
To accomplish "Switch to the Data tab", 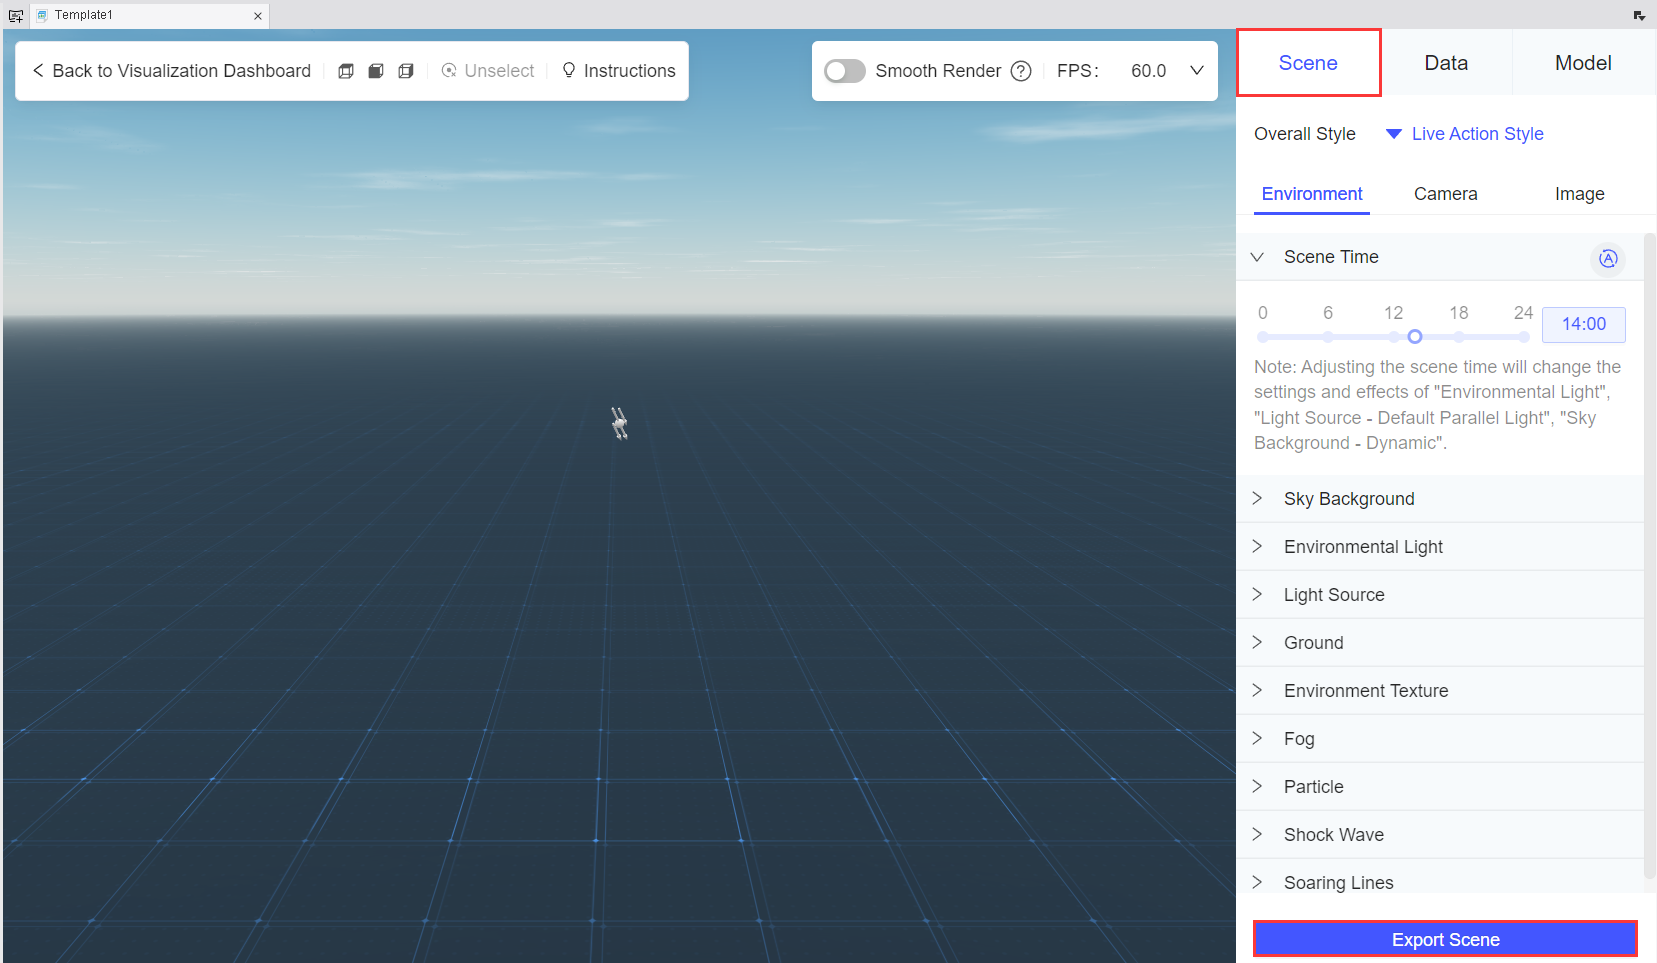I will click(1446, 62).
